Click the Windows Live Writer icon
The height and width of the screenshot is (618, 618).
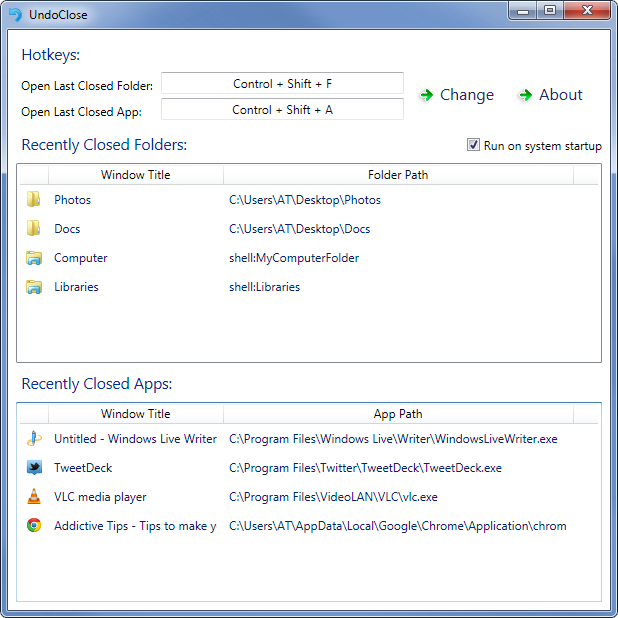tap(34, 438)
